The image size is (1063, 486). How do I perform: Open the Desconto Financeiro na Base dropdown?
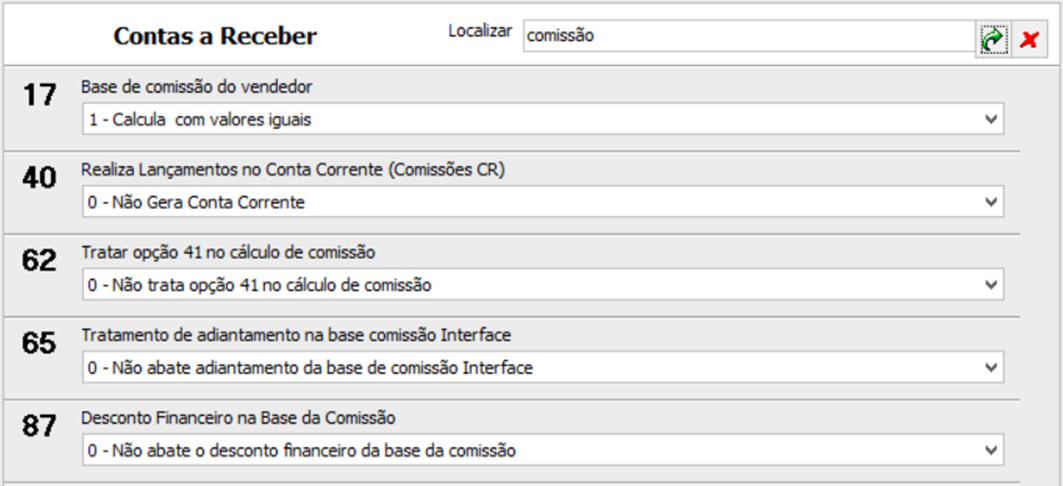[543, 450]
